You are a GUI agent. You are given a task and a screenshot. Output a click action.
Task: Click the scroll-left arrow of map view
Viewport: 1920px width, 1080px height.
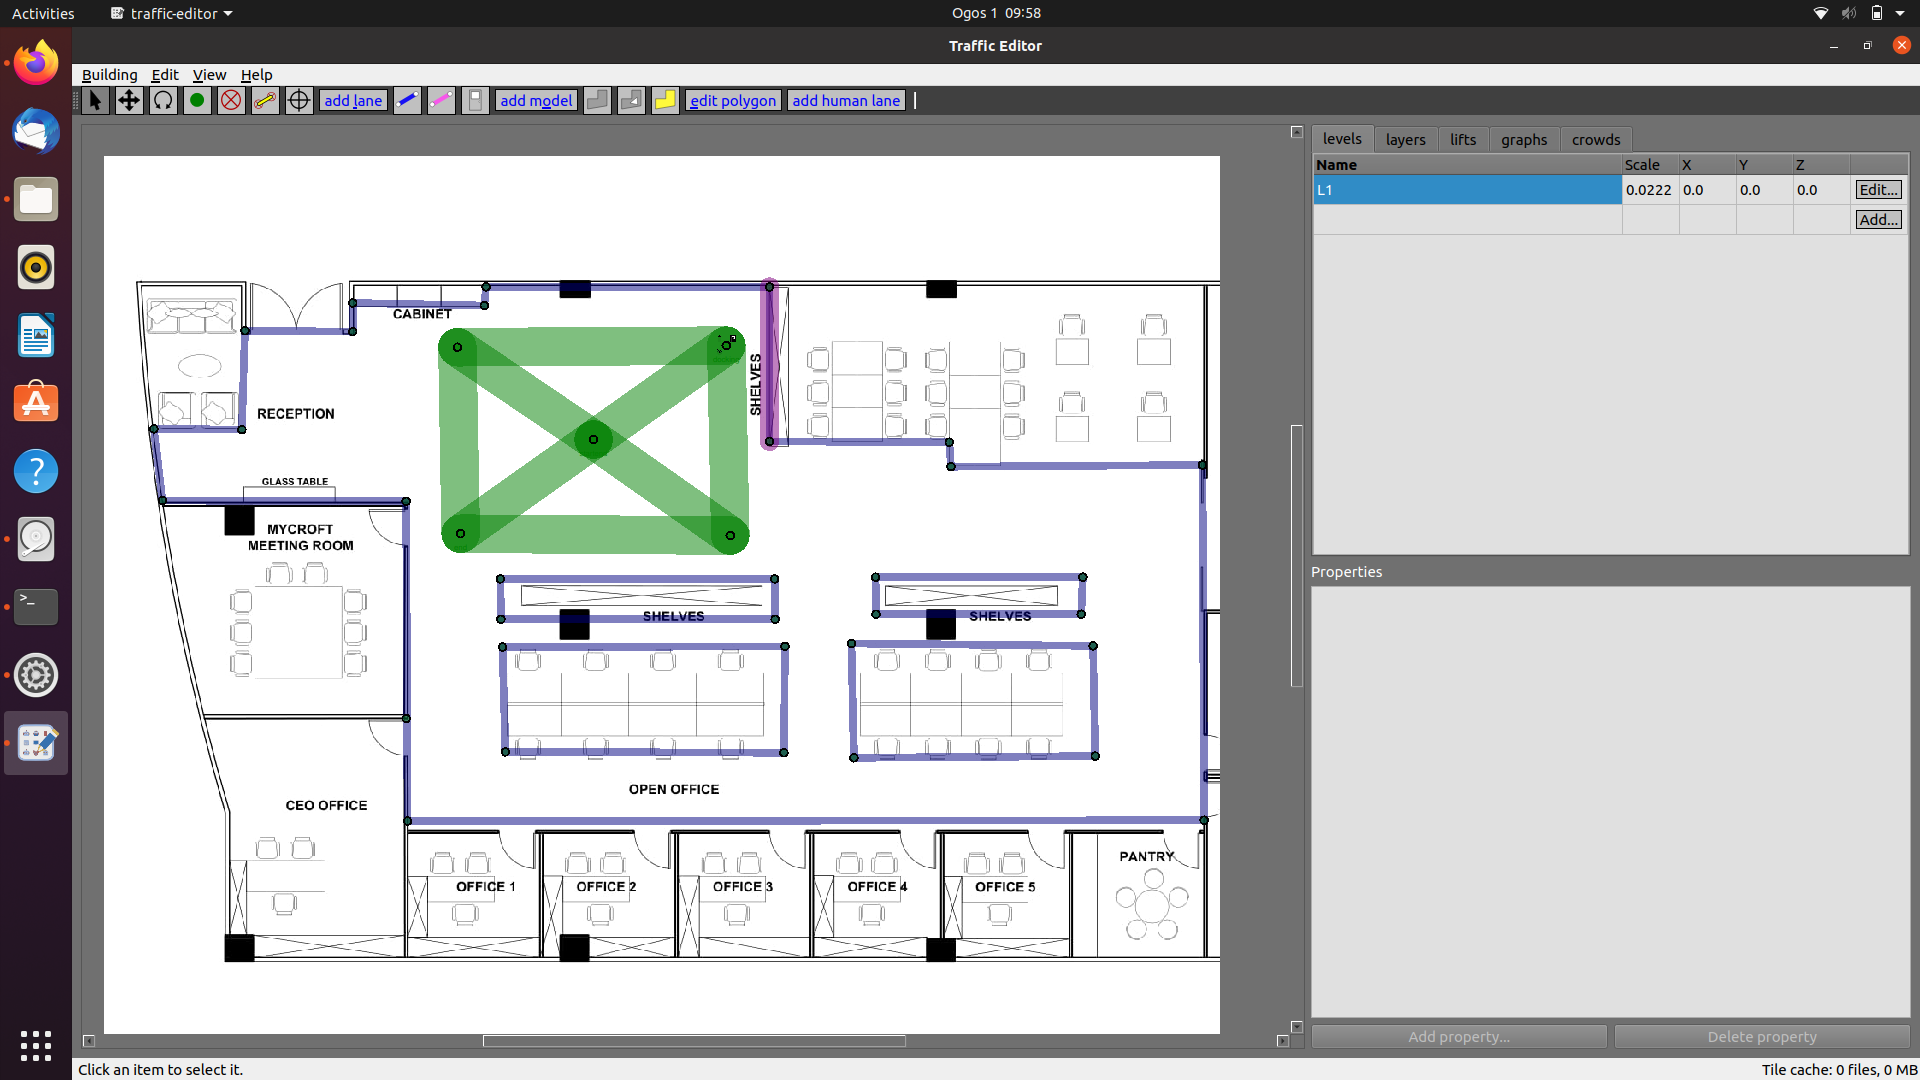88,1041
